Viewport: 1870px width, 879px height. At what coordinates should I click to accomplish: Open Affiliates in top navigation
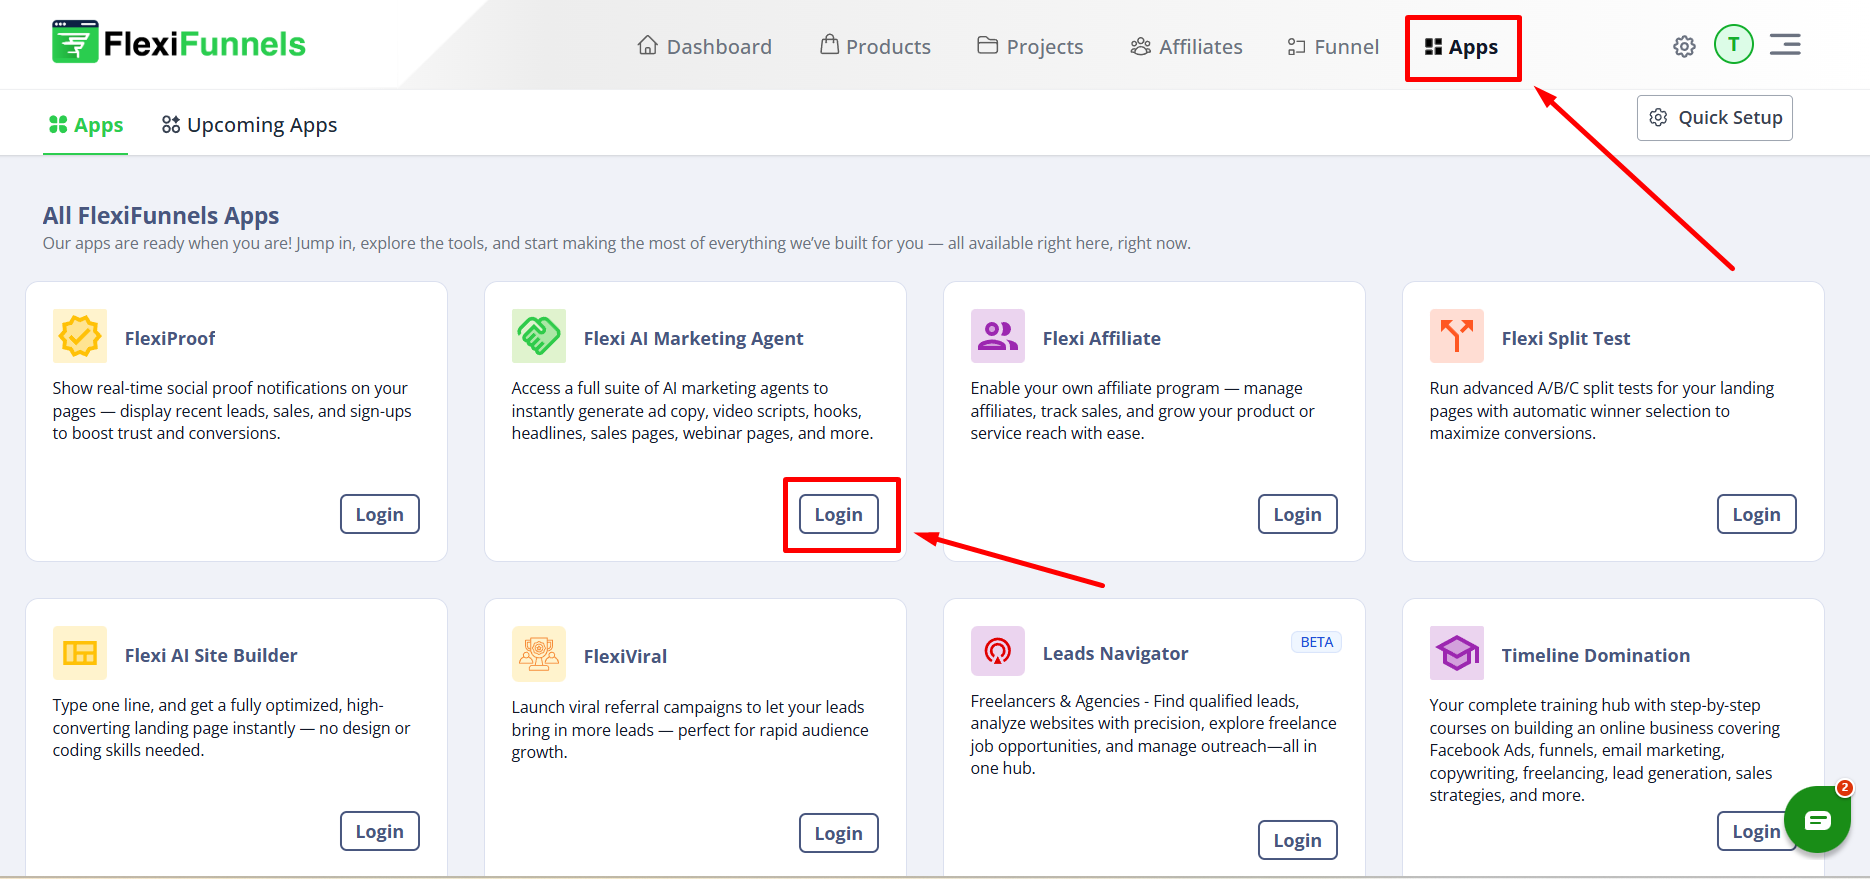click(1186, 46)
